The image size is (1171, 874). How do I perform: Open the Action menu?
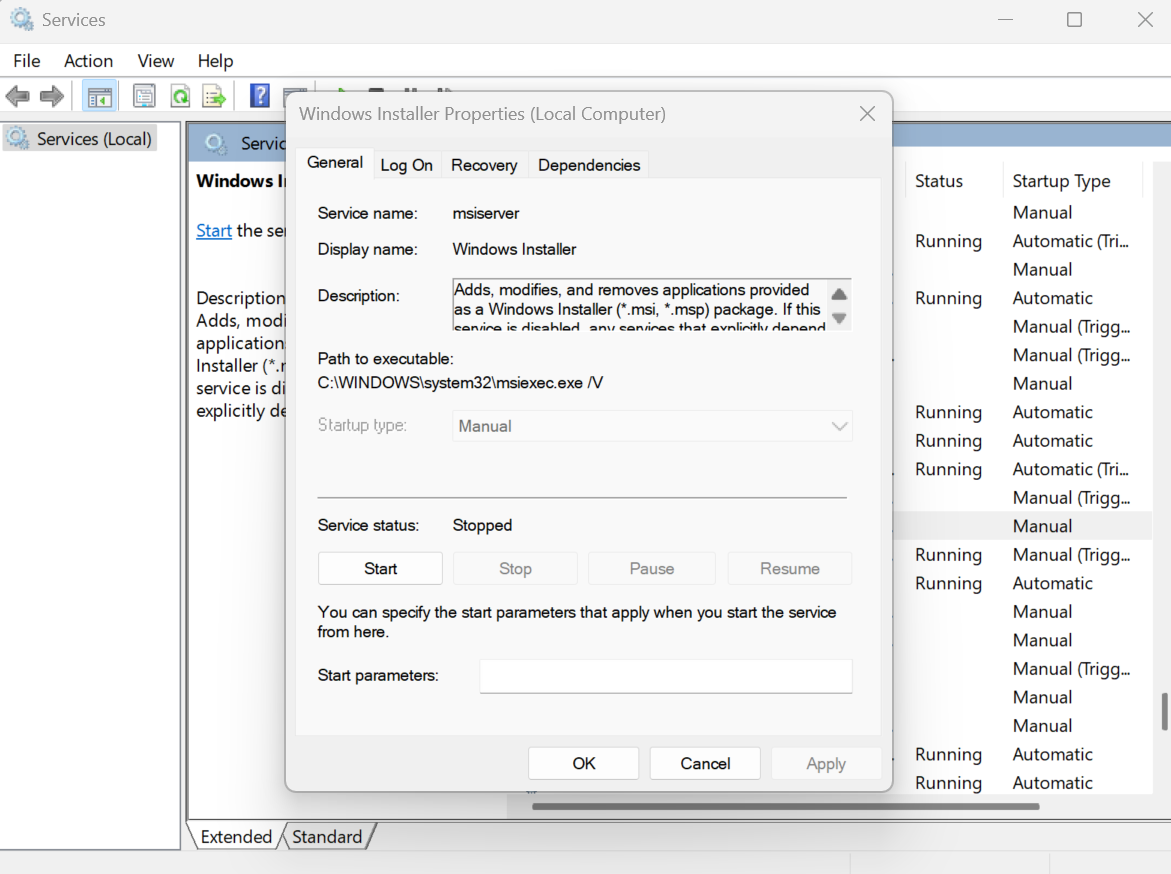[88, 61]
